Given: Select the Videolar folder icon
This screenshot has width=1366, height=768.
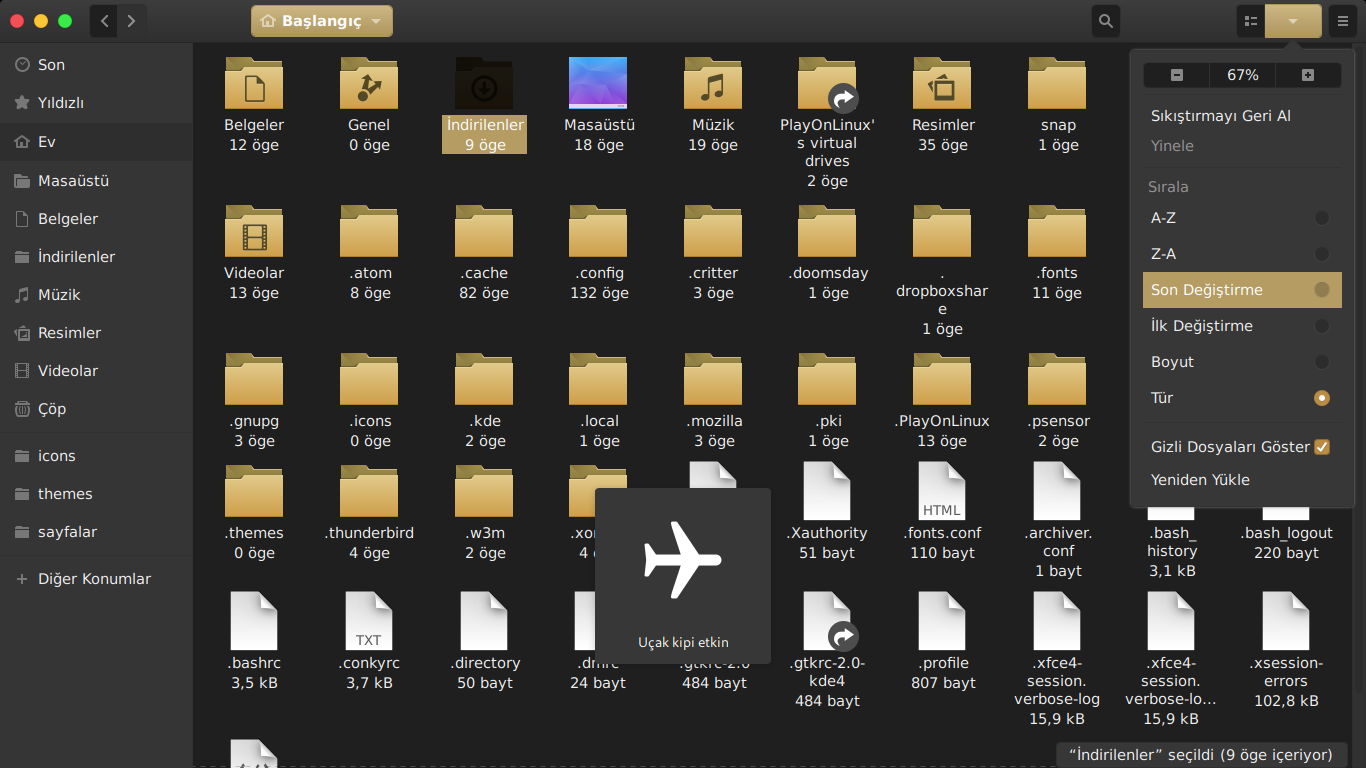Looking at the screenshot, I should 254,231.
